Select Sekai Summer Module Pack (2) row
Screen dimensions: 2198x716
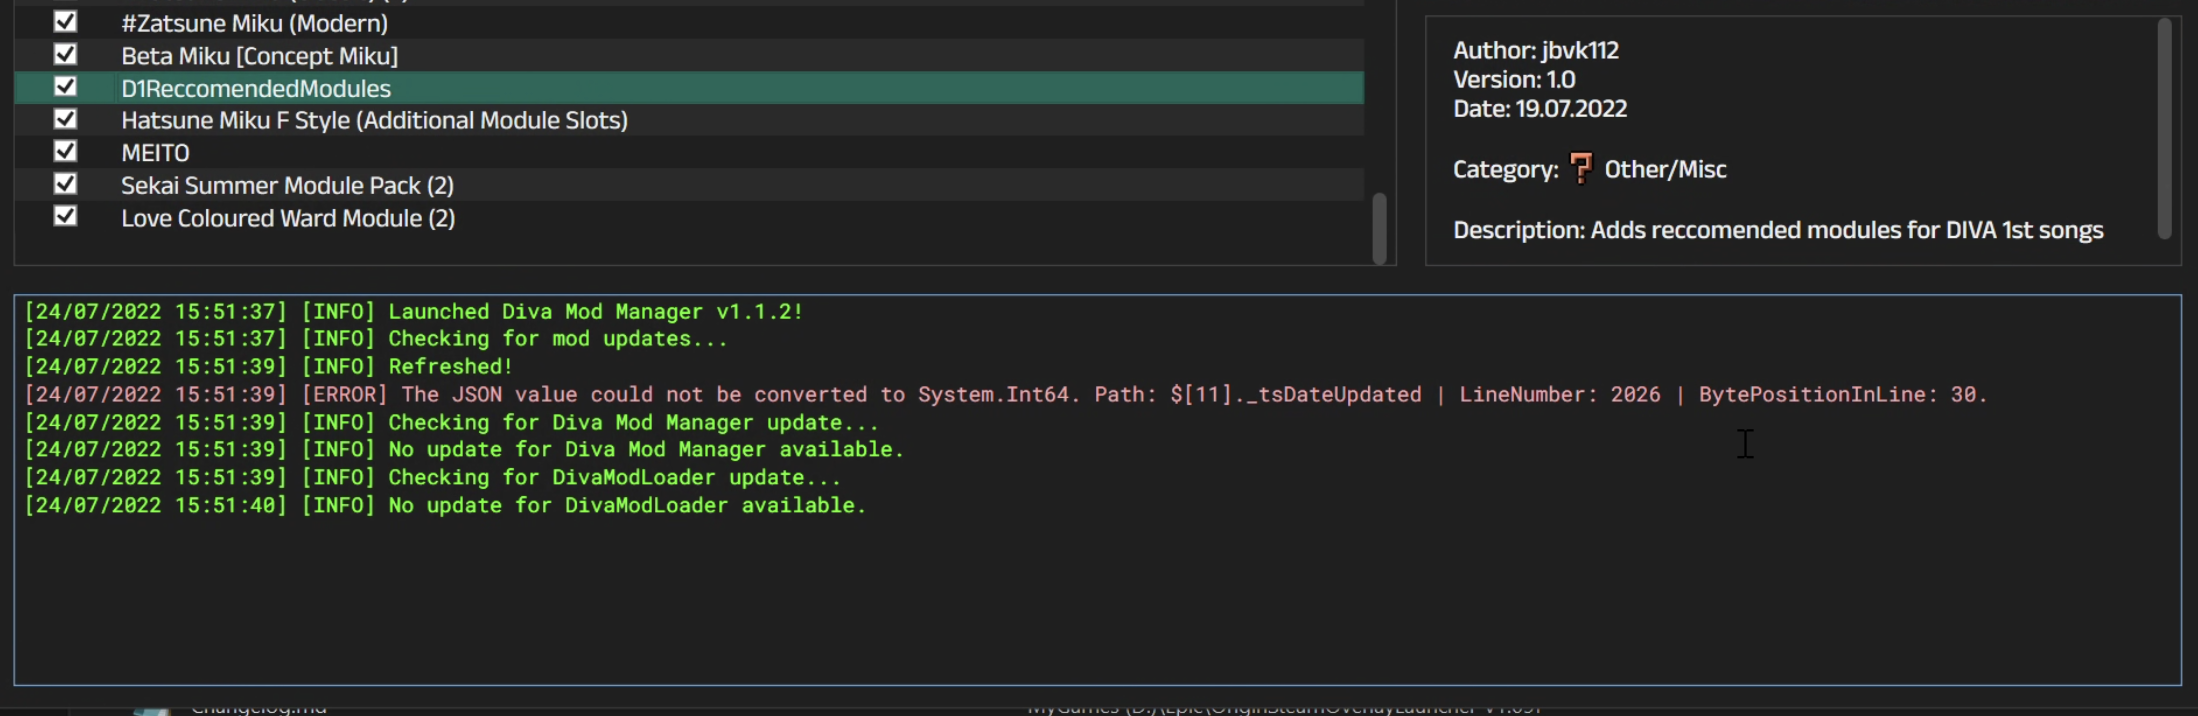coord(689,185)
